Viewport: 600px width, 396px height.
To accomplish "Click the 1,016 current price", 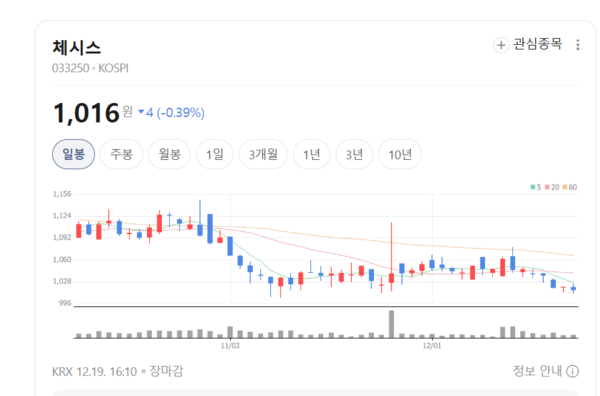I will 86,113.
